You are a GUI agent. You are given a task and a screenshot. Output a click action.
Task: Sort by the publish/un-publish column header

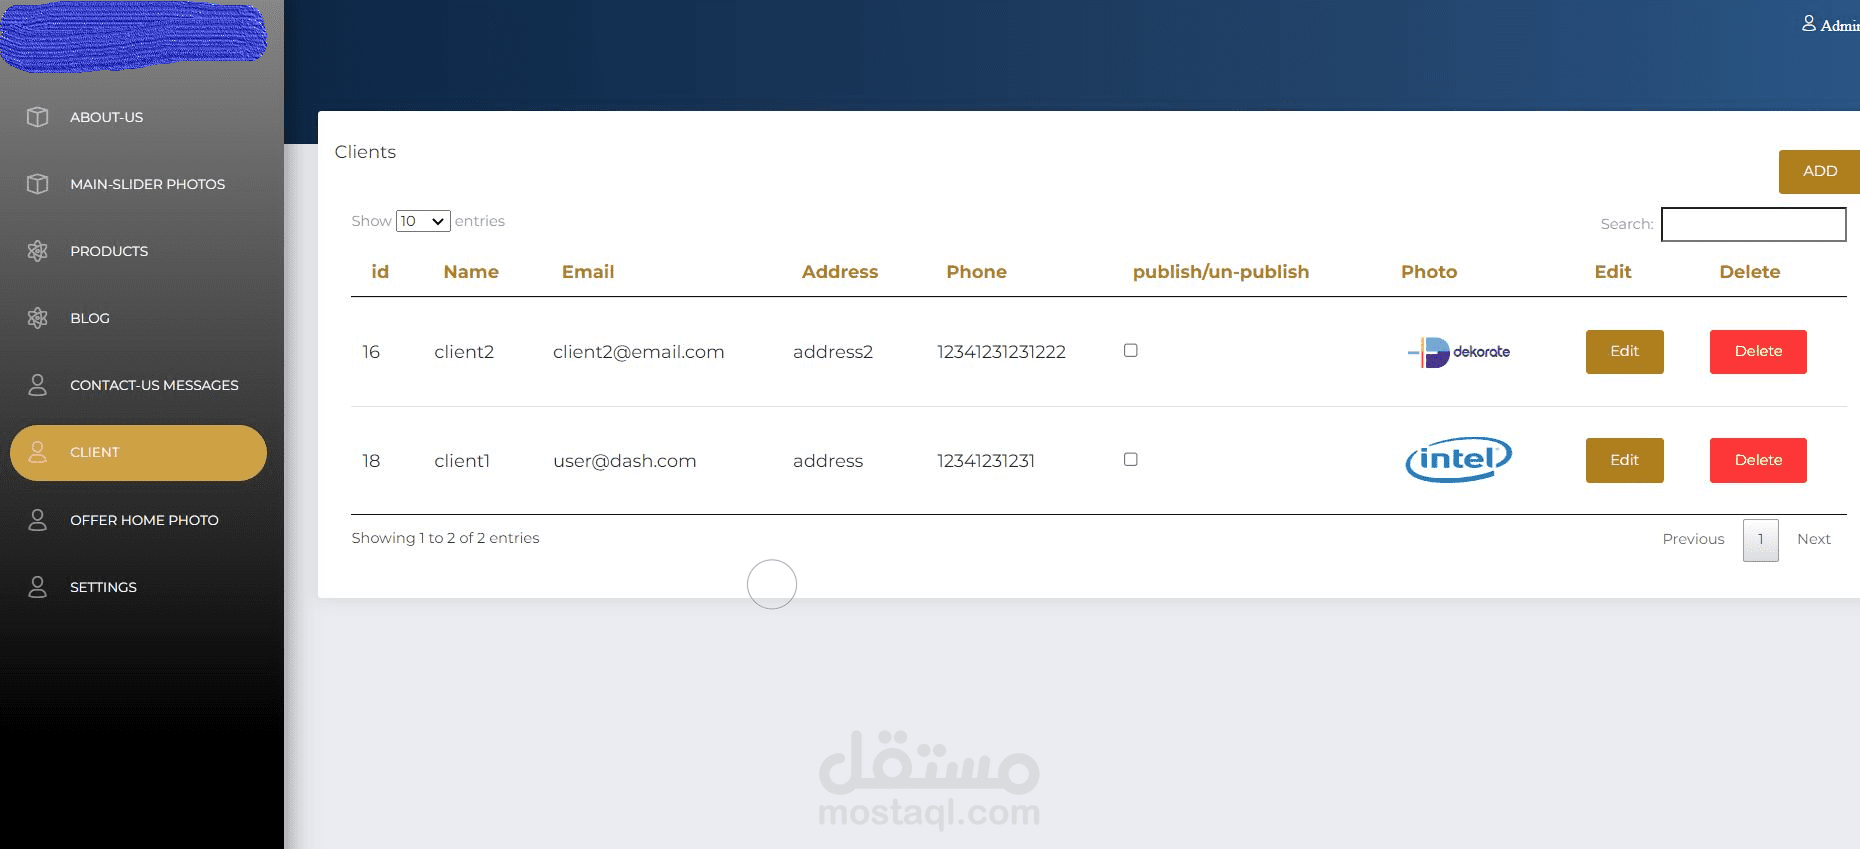[1220, 272]
